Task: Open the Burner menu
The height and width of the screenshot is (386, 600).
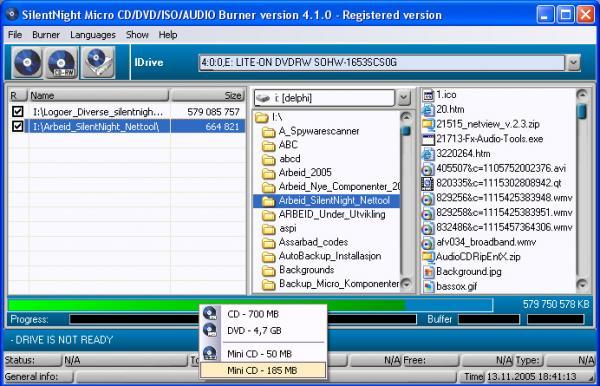Action: (46, 35)
